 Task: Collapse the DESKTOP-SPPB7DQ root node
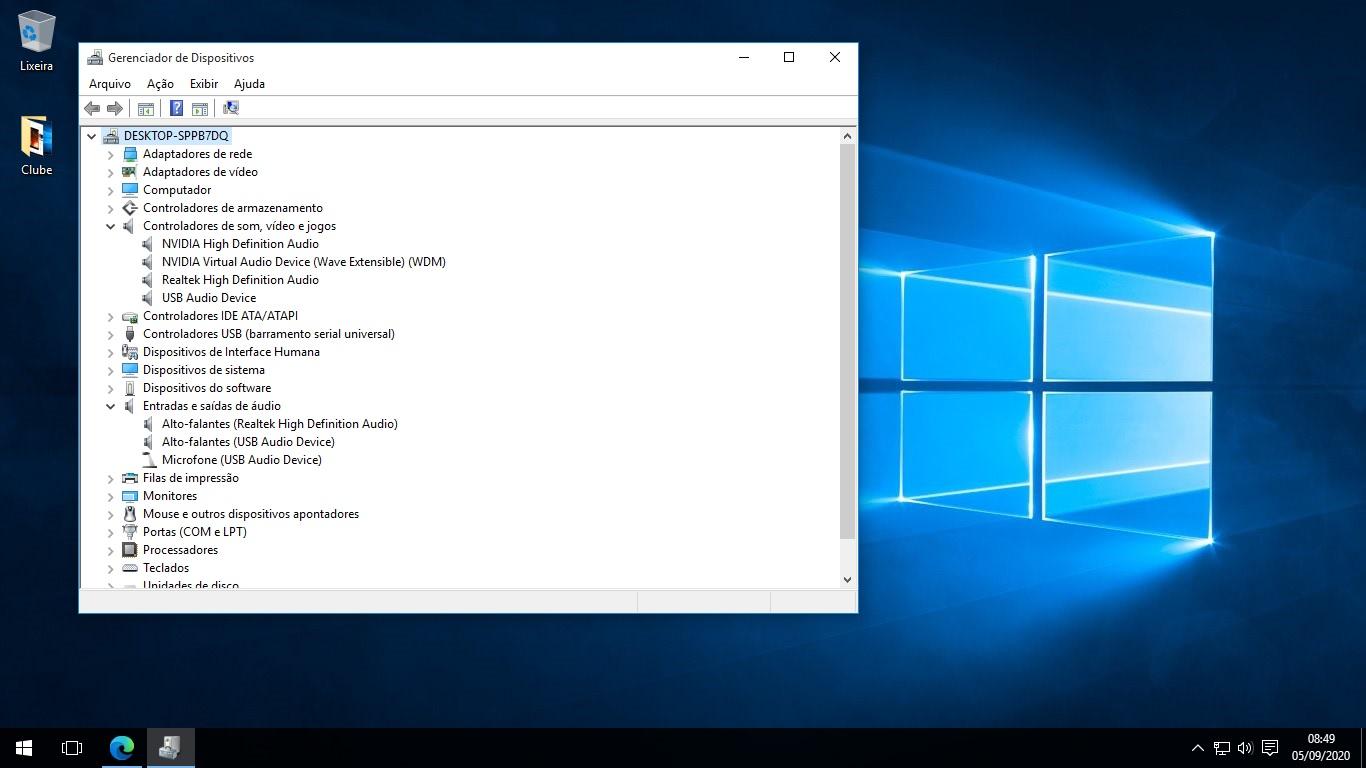92,136
